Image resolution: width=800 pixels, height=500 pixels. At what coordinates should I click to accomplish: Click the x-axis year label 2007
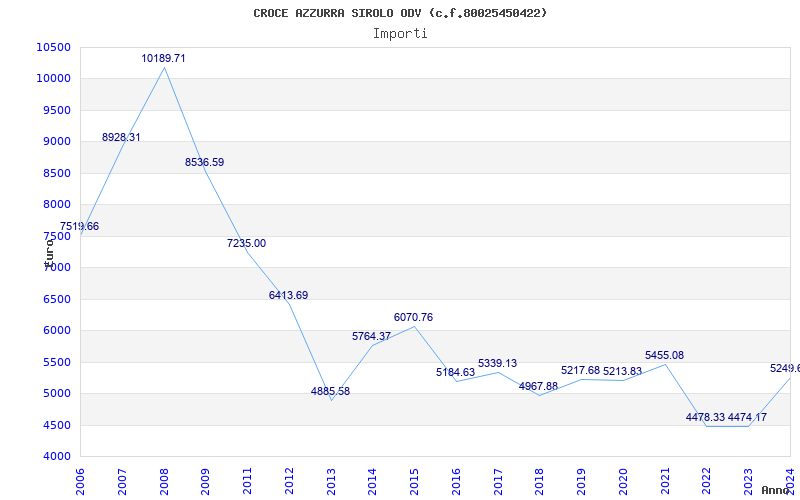point(122,481)
